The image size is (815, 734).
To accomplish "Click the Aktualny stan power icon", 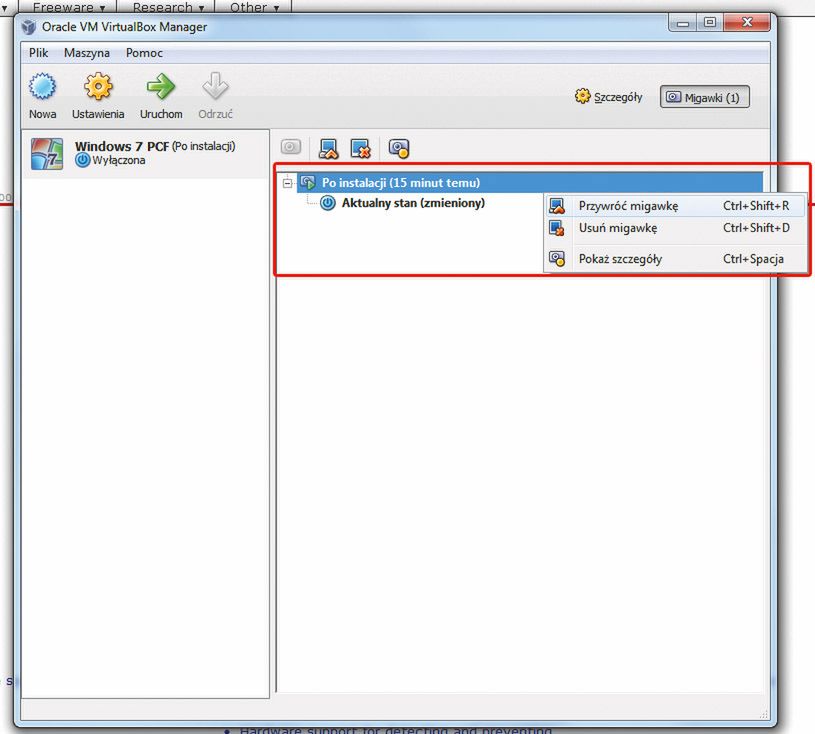I will click(x=327, y=203).
